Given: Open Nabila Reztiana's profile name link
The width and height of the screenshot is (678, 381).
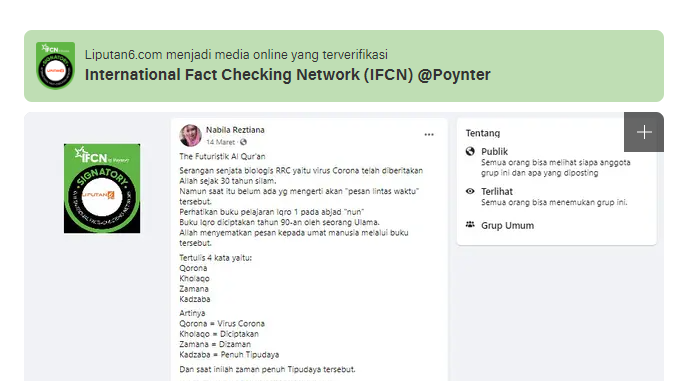Looking at the screenshot, I should tap(235, 130).
